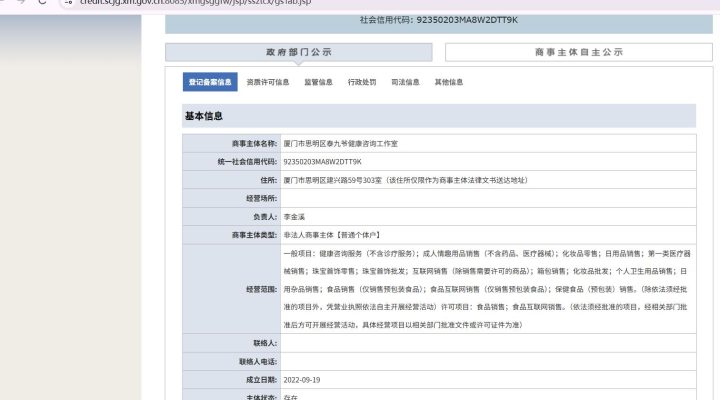Image resolution: width=720 pixels, height=400 pixels.
Task: Click the empty value cell beside 经营场所
Action: pos(488,198)
